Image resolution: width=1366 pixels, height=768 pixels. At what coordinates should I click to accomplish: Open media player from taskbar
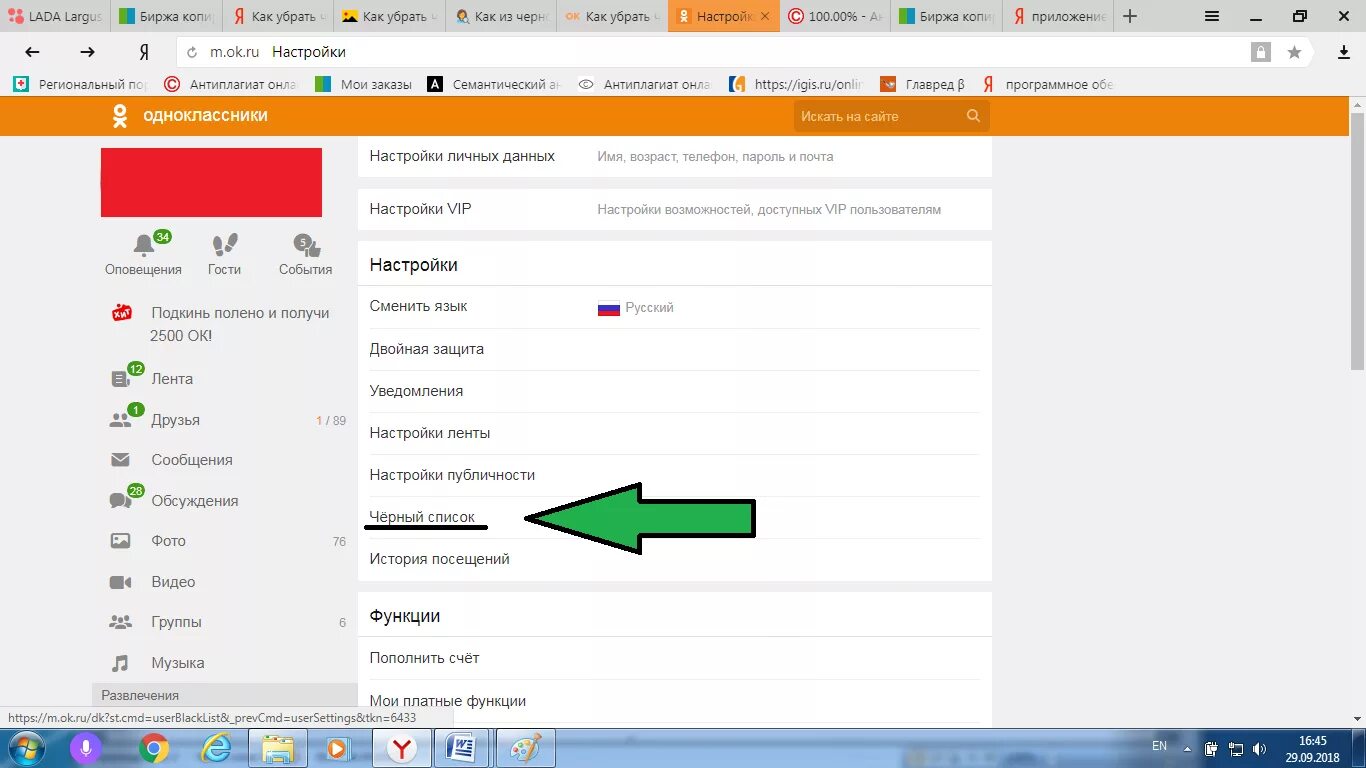[339, 748]
